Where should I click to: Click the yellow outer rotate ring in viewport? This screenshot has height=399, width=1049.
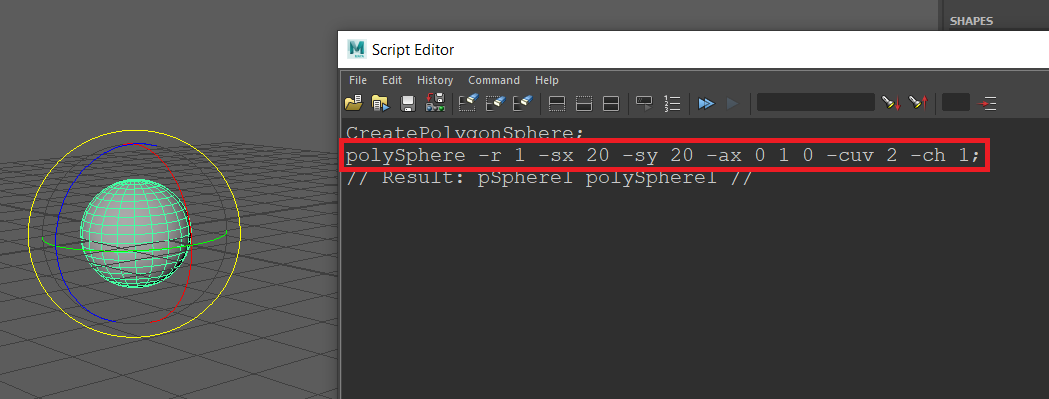[x=134, y=131]
